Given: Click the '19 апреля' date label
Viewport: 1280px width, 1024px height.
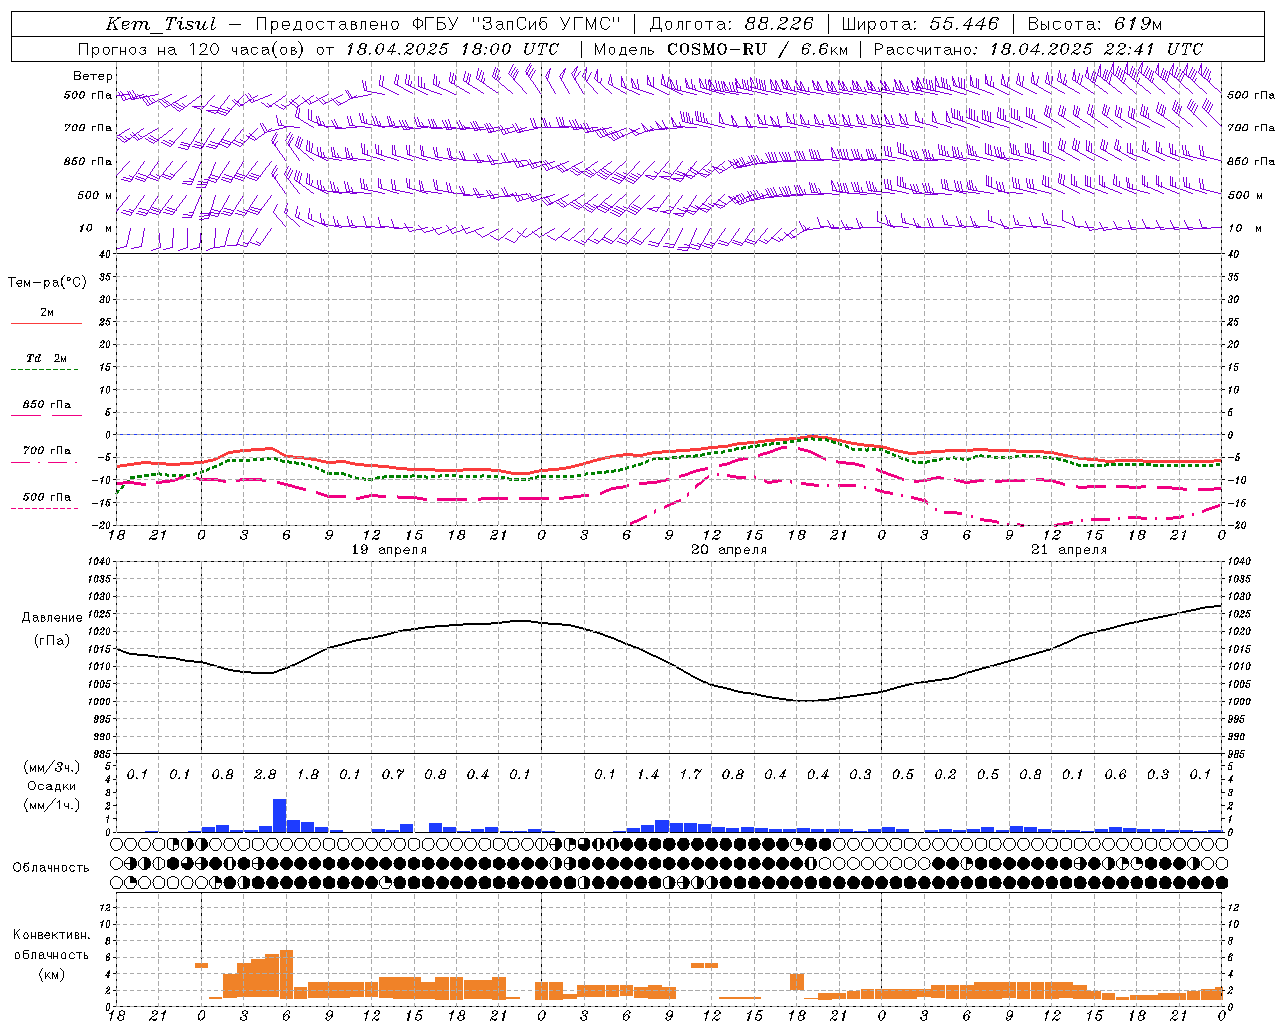Looking at the screenshot, I should [x=389, y=550].
